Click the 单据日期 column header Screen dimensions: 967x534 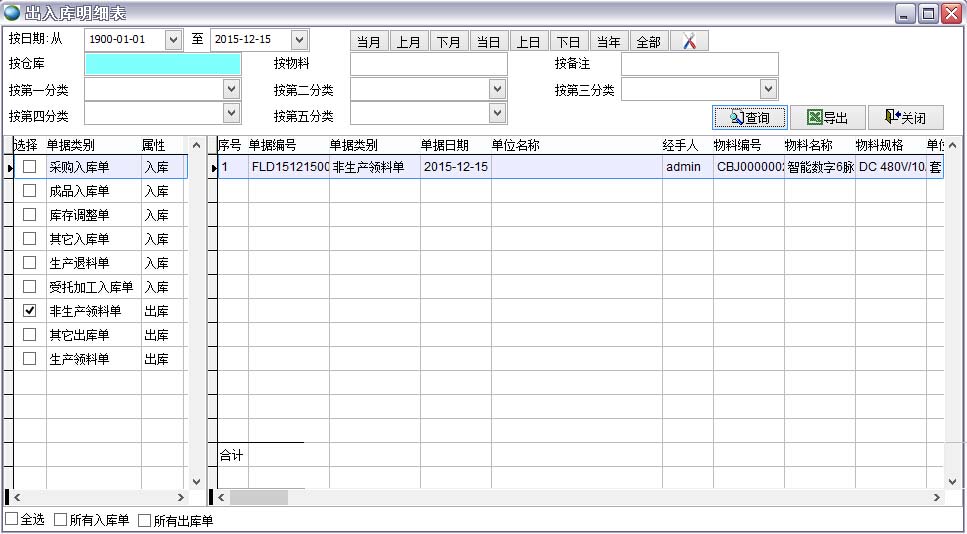(444, 145)
